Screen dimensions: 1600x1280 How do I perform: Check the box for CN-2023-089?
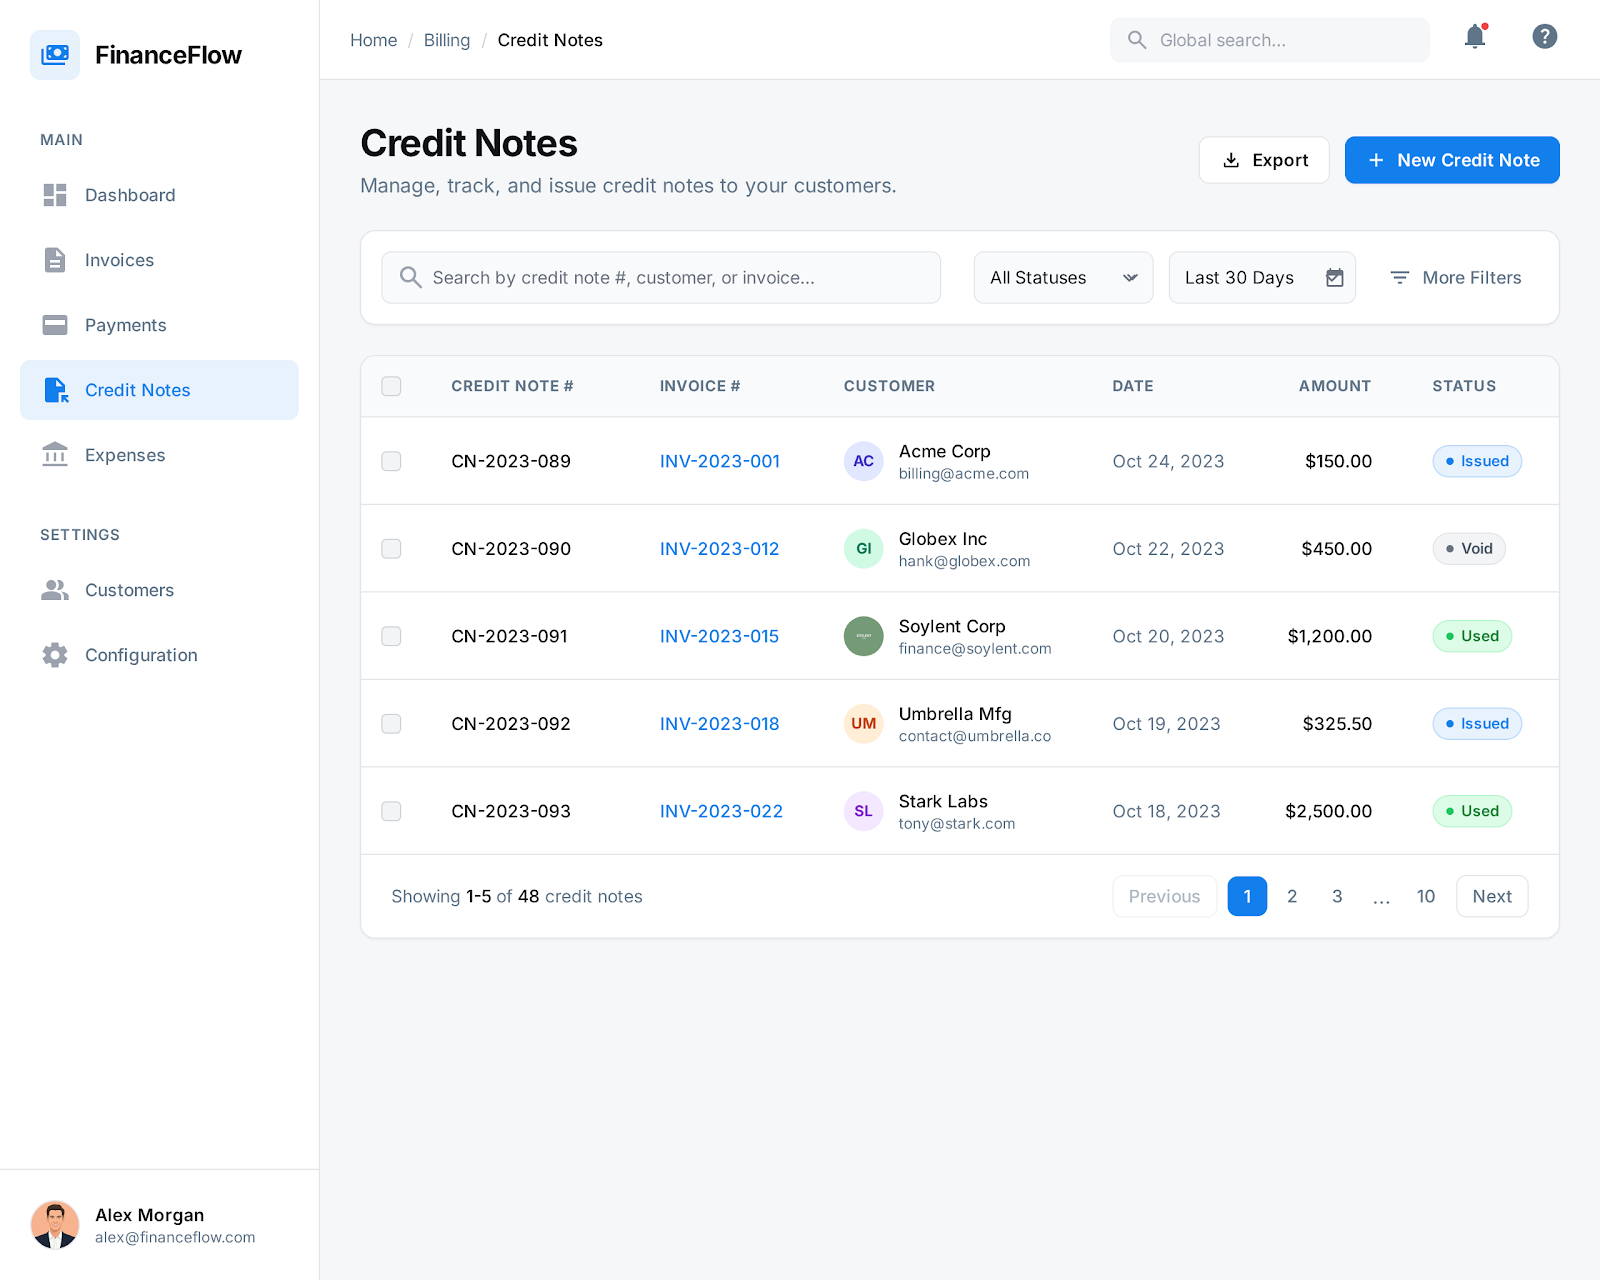[391, 461]
